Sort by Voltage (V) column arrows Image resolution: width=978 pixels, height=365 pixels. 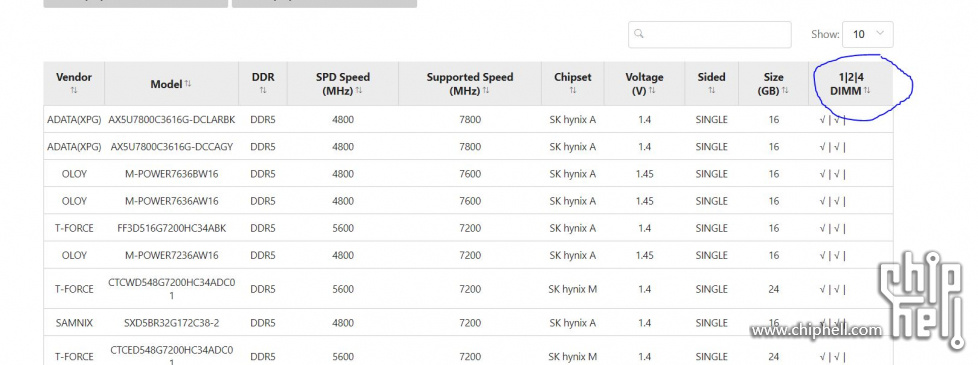[652, 90]
